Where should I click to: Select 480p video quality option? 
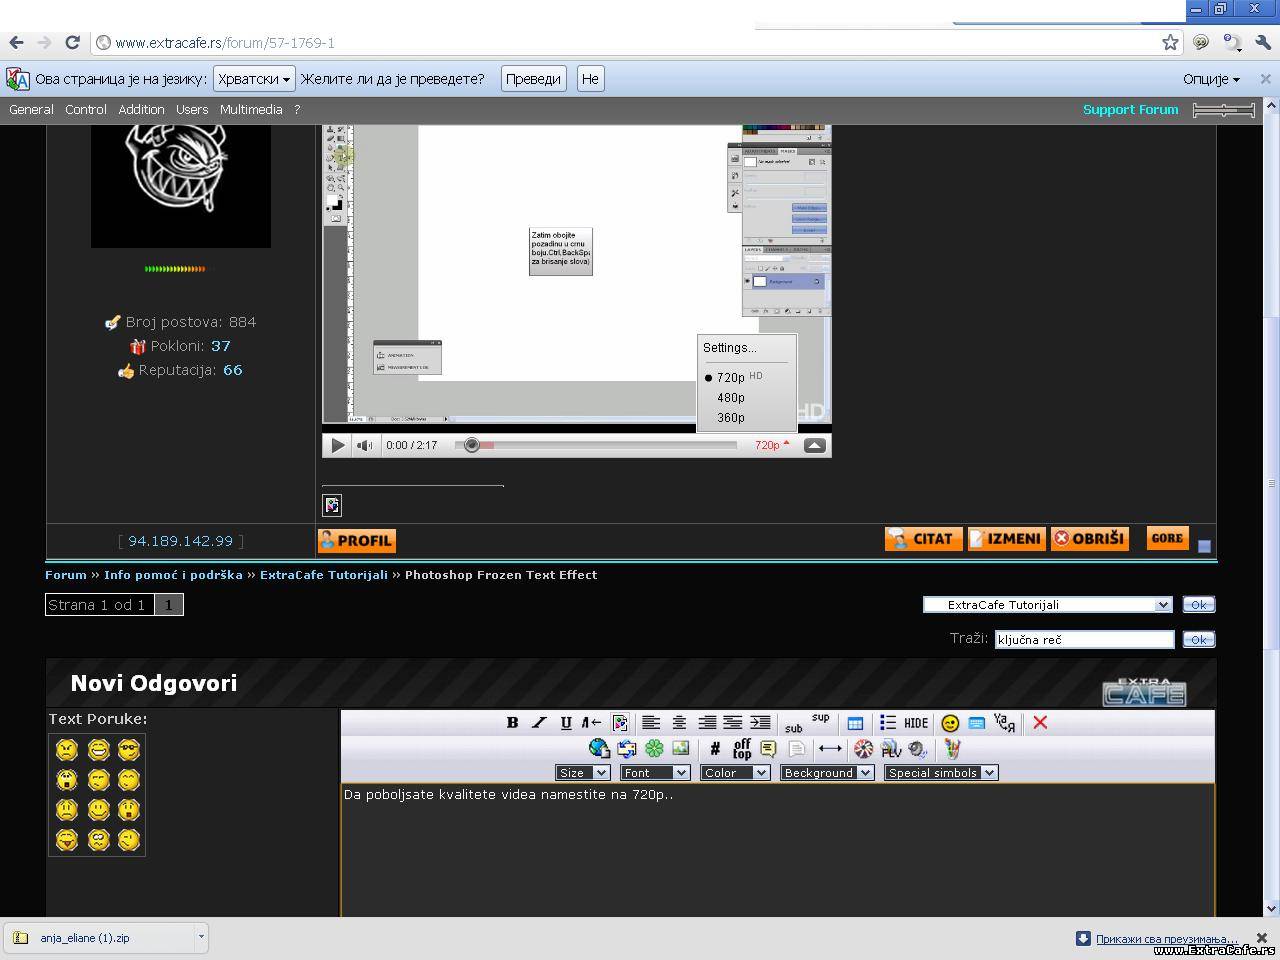coord(731,398)
